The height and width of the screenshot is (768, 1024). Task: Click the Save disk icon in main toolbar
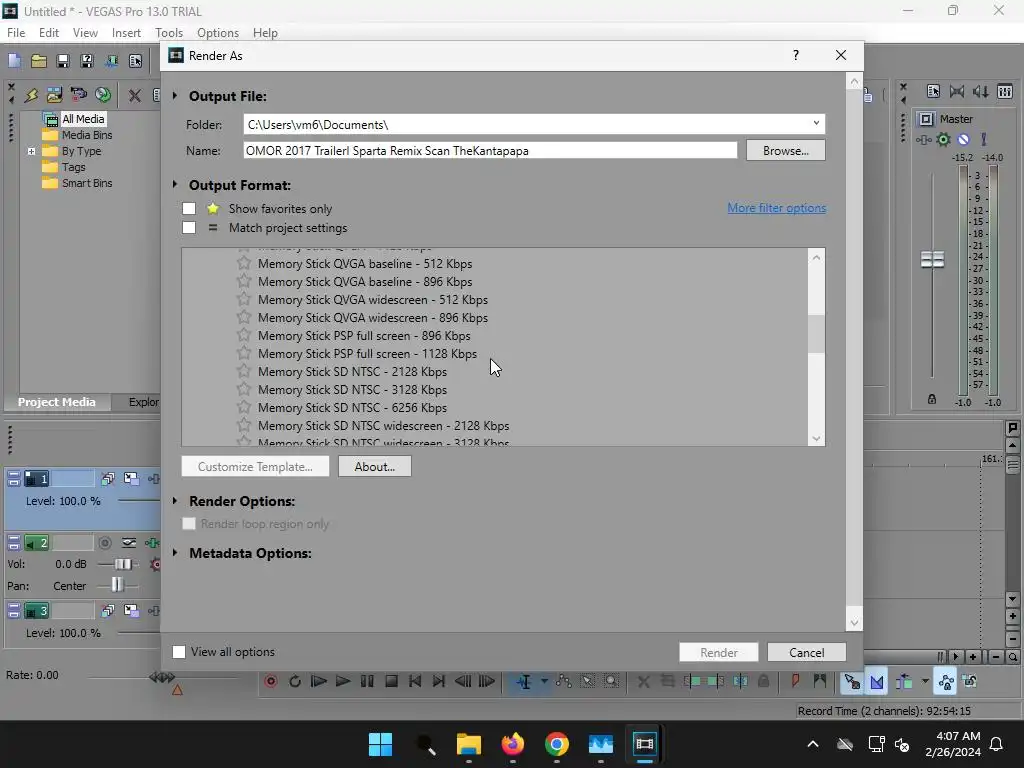63,61
